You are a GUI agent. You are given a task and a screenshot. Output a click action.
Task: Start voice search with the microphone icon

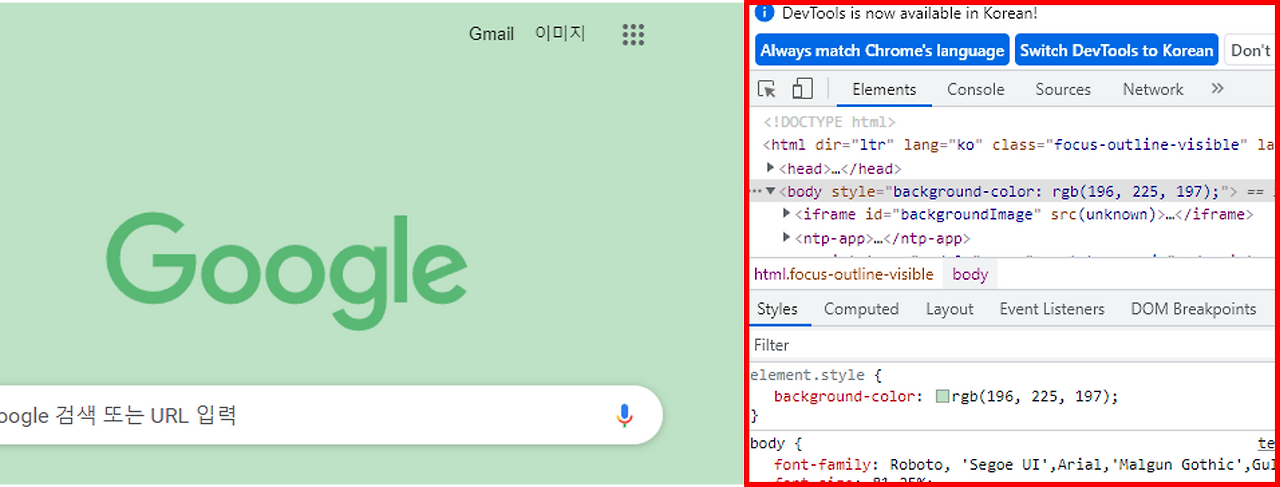click(625, 415)
